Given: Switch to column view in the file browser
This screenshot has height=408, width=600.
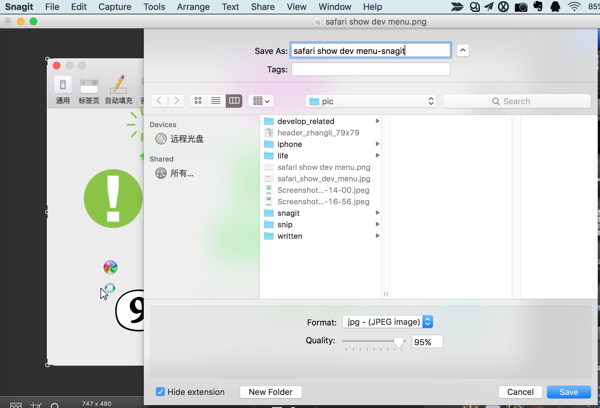Looking at the screenshot, I should [x=234, y=101].
